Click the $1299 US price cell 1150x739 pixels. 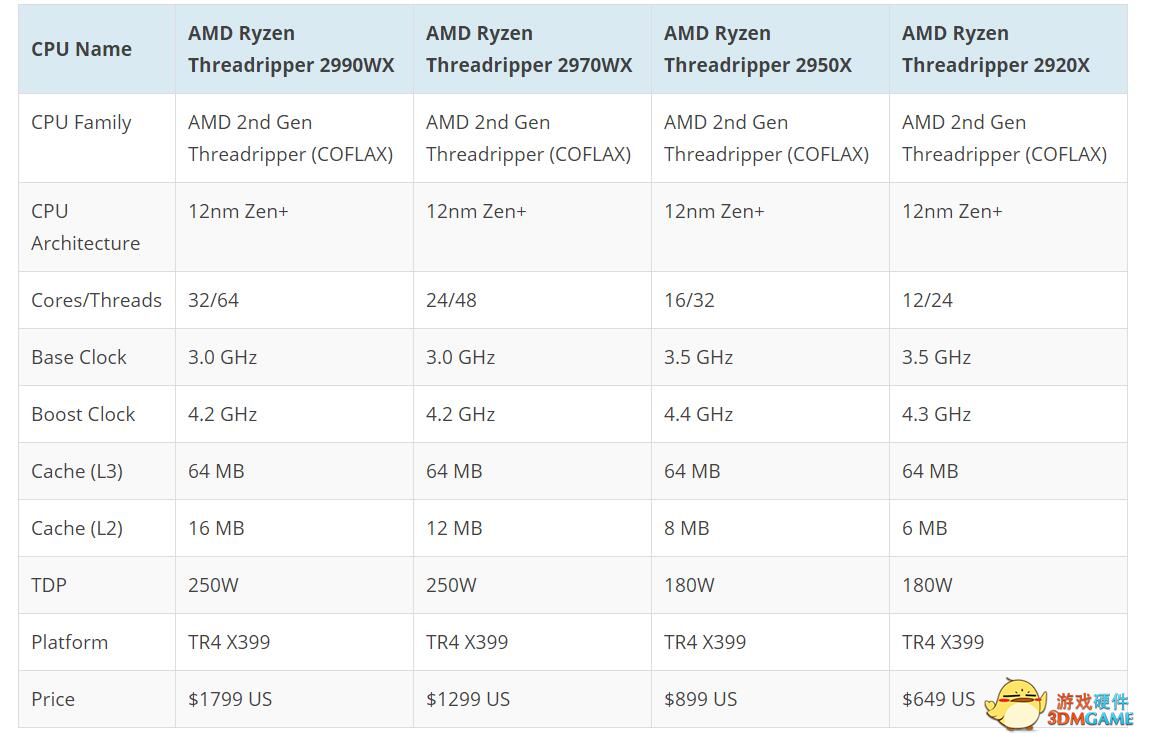[468, 699]
